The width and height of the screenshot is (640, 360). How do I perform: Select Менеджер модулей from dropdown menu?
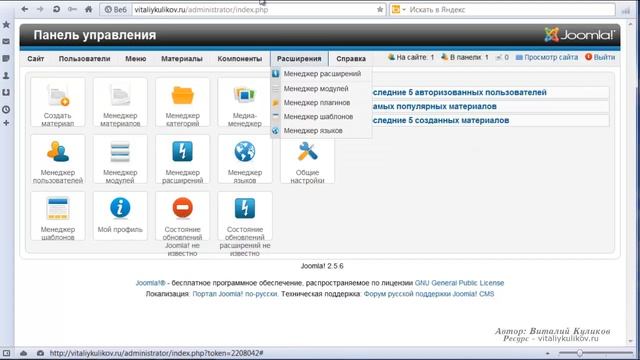pos(321,89)
